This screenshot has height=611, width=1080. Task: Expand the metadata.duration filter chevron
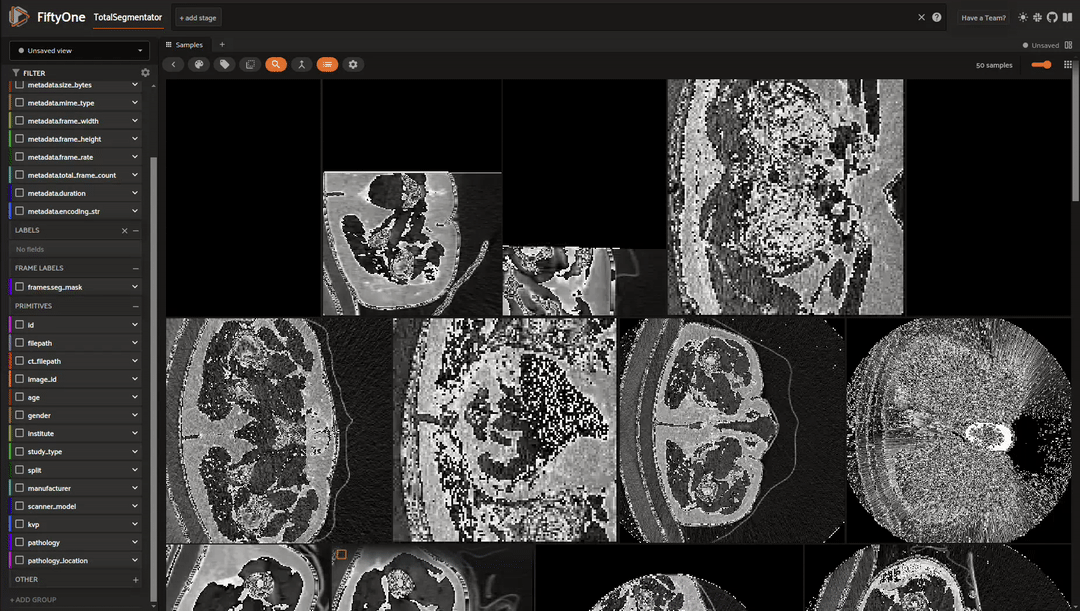point(135,193)
